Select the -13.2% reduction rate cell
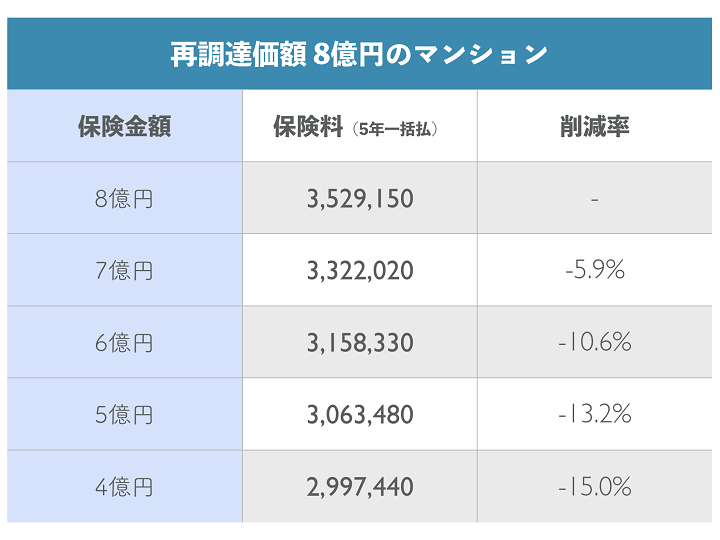Image resolution: width=720 pixels, height=540 pixels. [x=595, y=415]
